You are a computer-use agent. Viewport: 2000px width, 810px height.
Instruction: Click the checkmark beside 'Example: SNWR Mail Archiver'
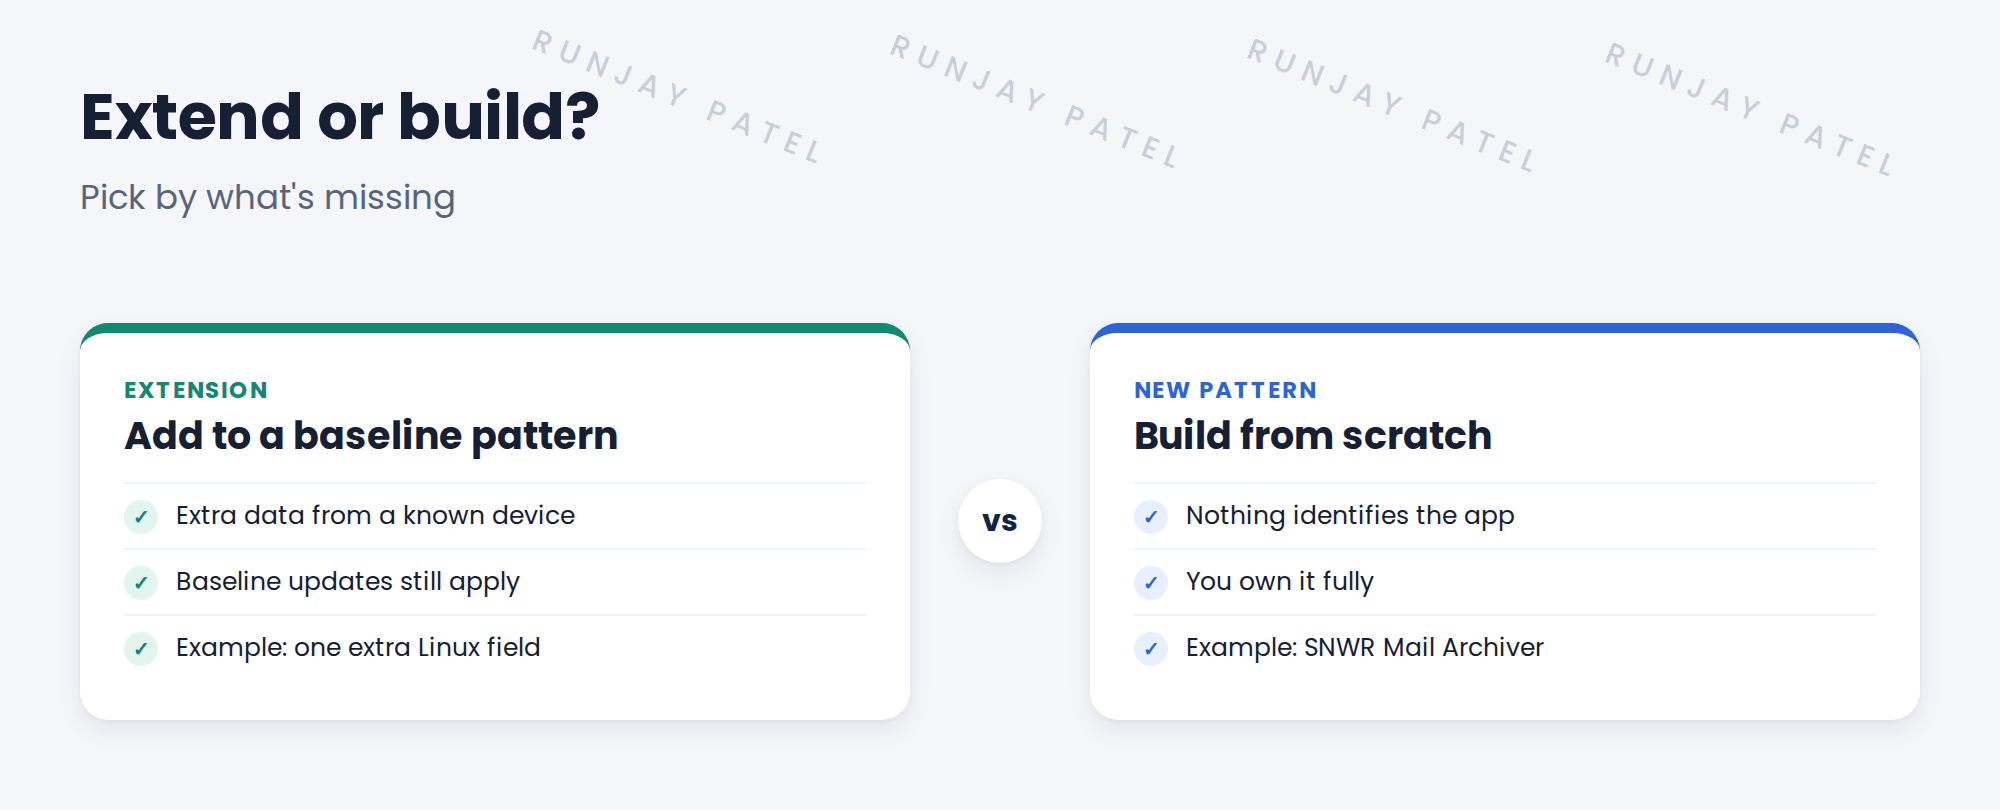pos(1151,649)
